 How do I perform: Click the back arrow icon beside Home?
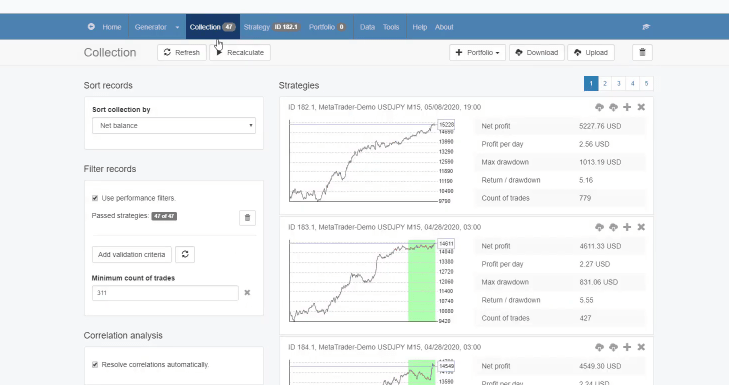coord(91,27)
